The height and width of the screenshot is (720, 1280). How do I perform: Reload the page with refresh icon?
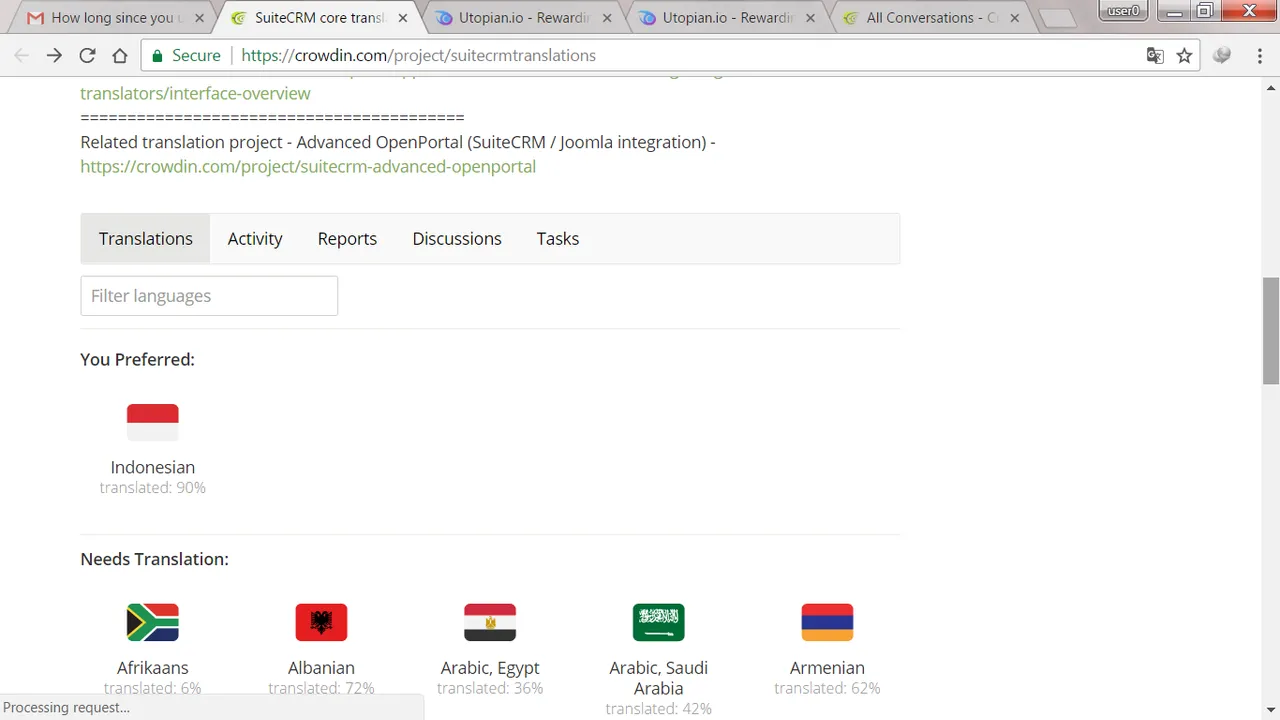tap(87, 56)
